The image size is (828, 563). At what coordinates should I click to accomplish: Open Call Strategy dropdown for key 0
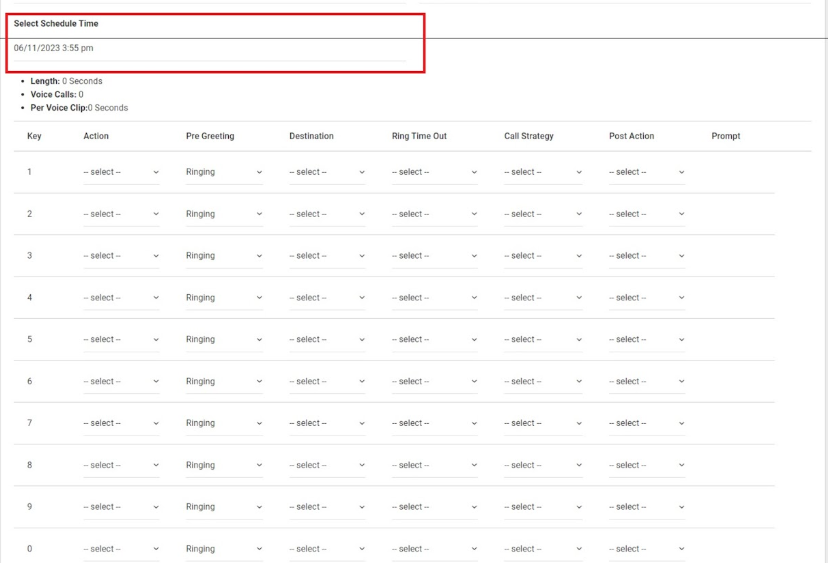(x=543, y=549)
